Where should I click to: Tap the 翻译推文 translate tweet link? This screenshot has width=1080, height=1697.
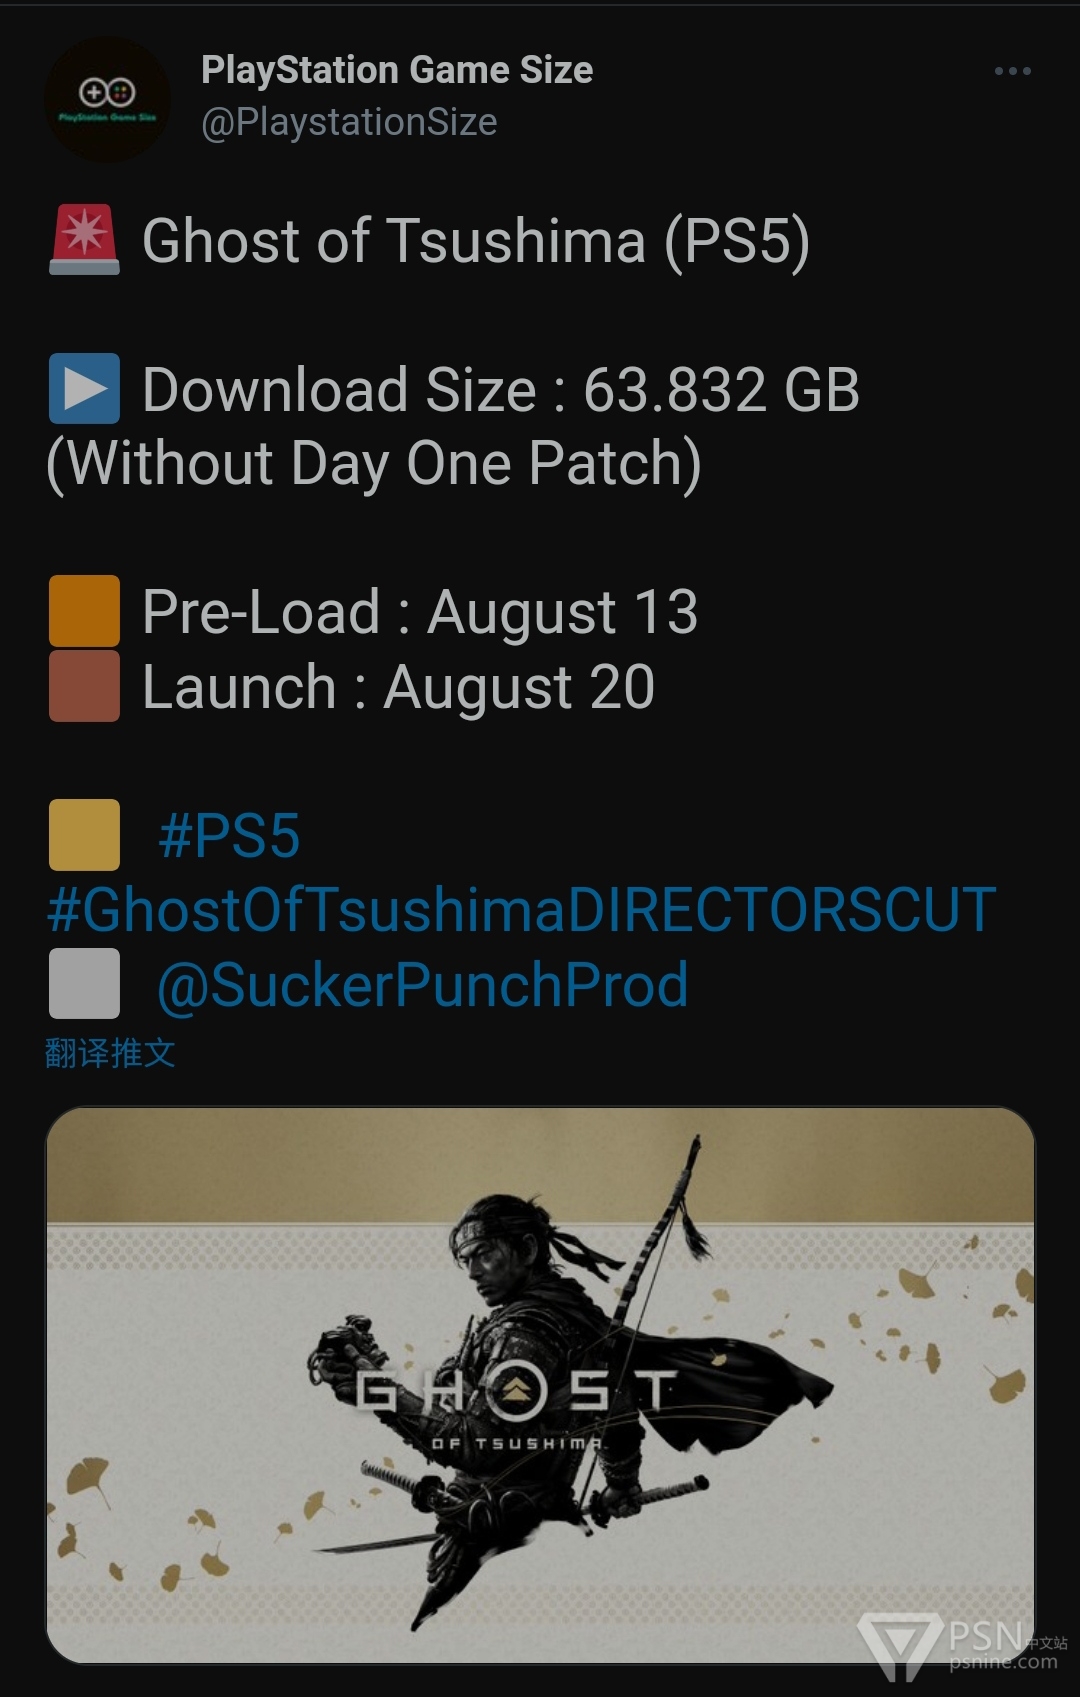pyautogui.click(x=110, y=1053)
